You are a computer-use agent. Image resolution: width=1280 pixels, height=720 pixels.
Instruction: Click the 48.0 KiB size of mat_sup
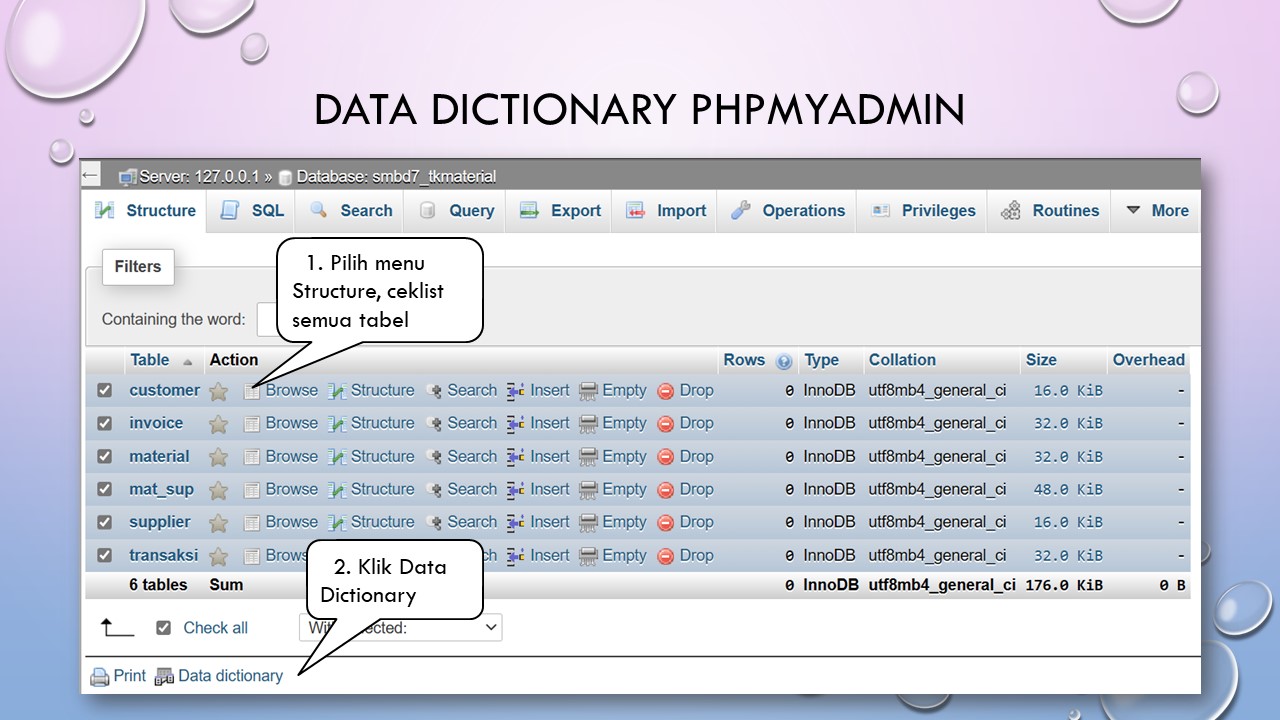coord(1069,490)
